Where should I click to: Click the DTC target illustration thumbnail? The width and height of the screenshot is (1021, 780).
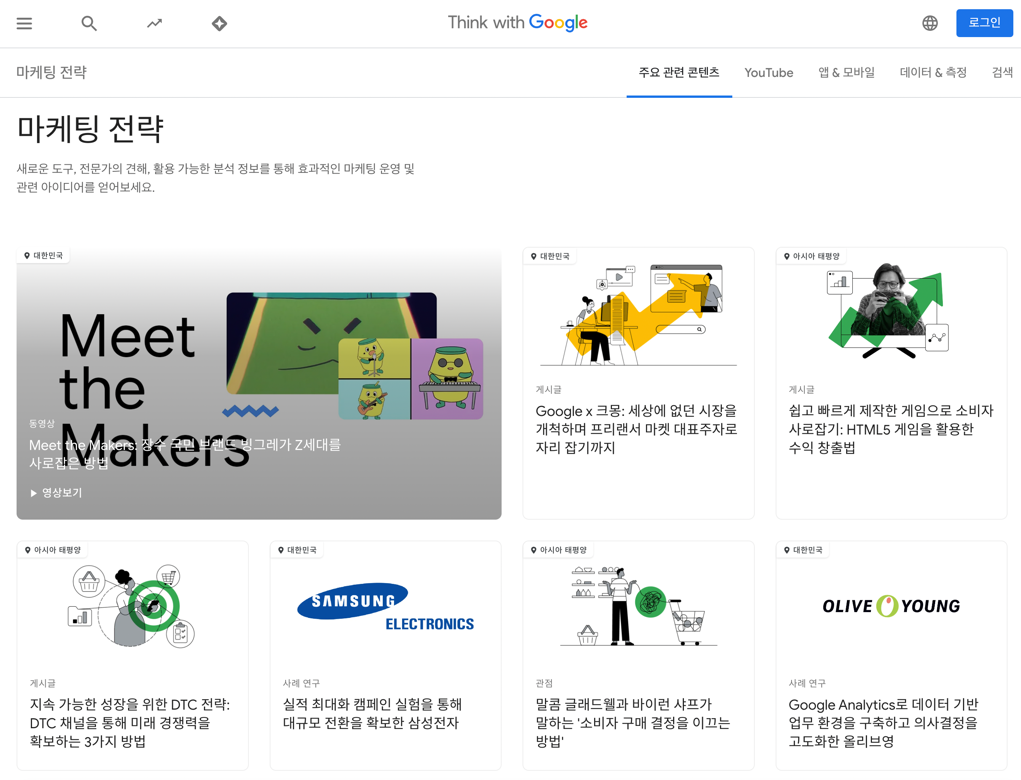132,606
